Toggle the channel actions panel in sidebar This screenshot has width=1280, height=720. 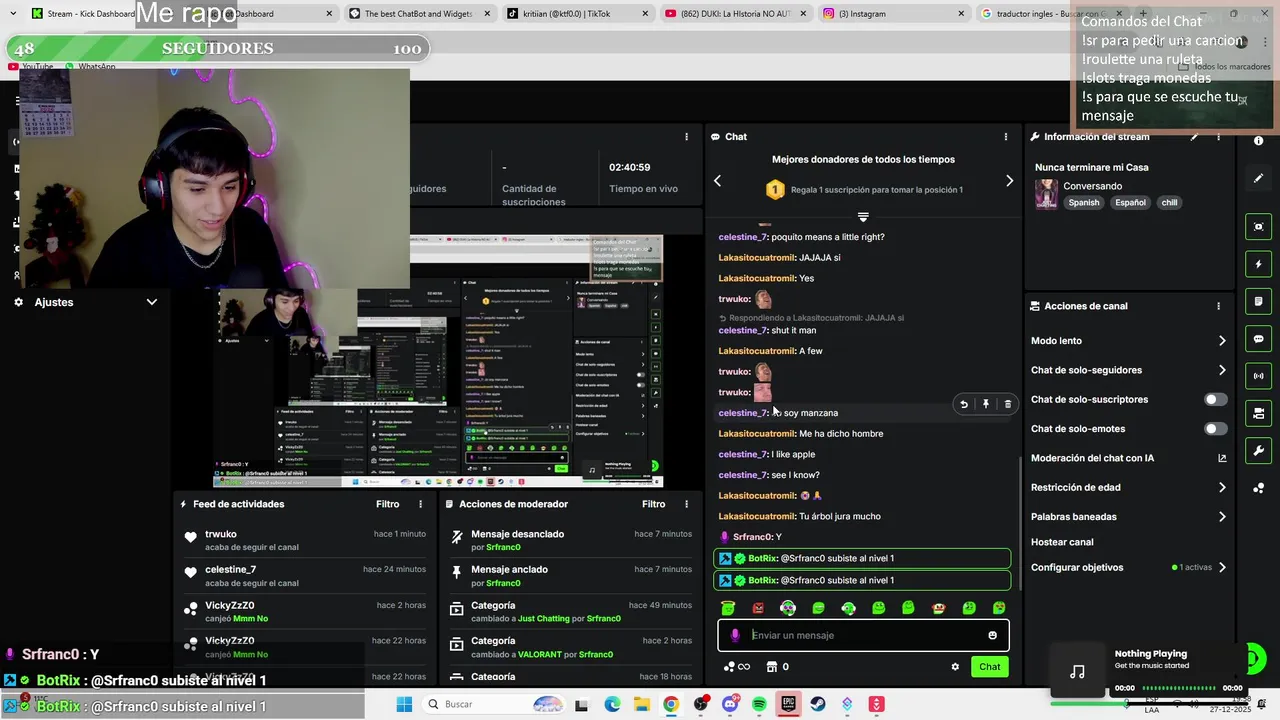point(1259,413)
